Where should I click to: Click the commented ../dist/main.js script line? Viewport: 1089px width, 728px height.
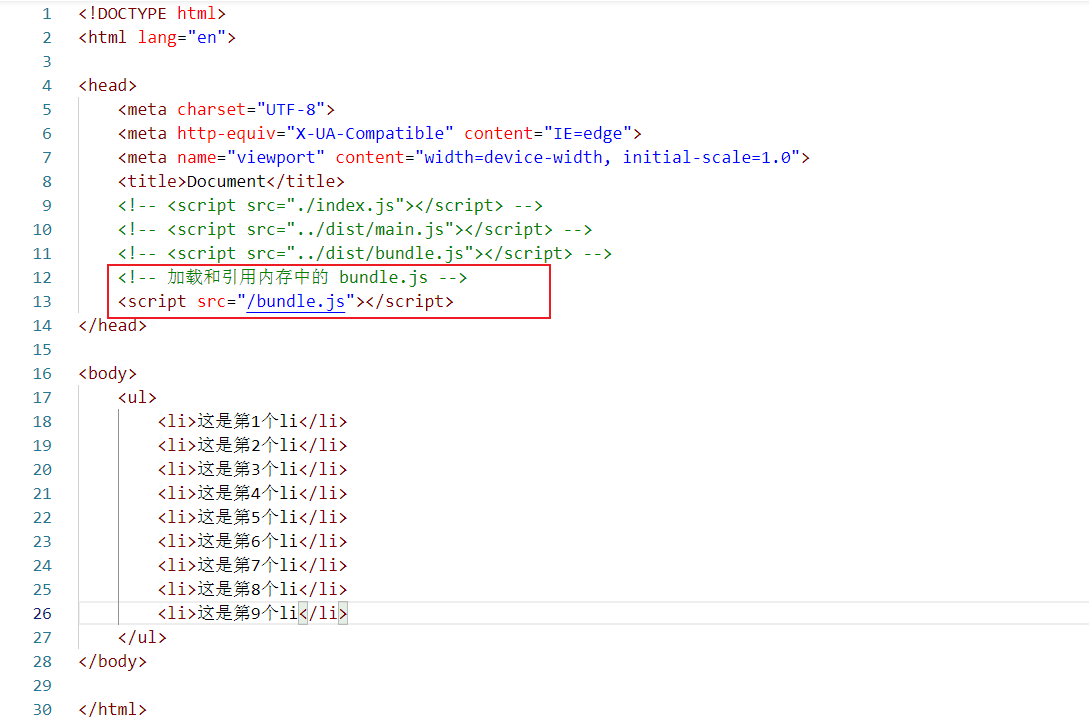tap(355, 229)
